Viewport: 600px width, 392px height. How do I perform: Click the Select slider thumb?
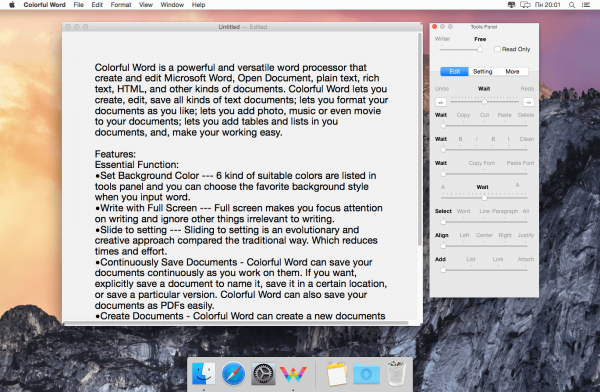click(443, 221)
